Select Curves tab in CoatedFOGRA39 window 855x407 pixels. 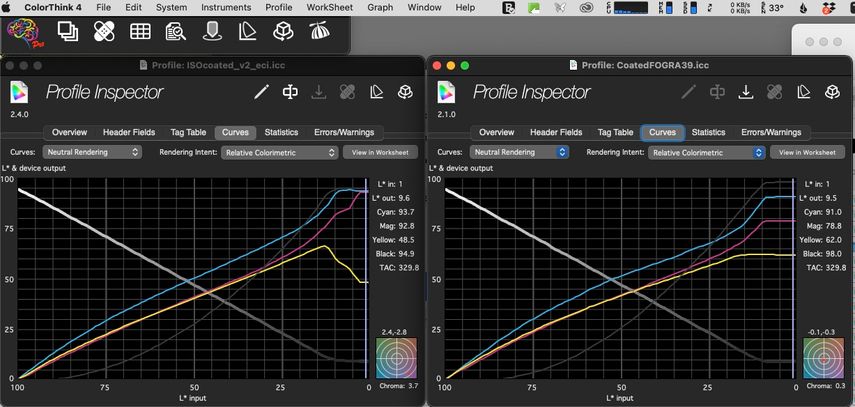pos(662,132)
